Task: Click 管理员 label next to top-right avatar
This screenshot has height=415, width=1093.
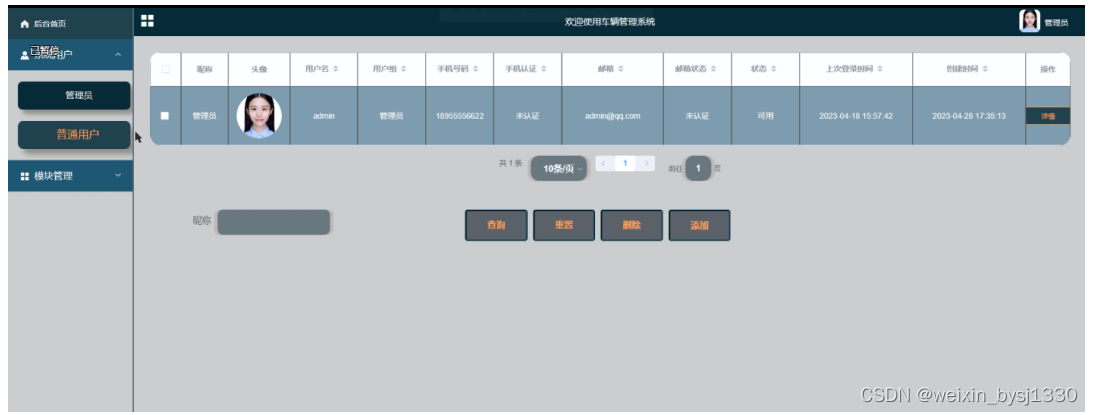Action: pyautogui.click(x=1056, y=23)
